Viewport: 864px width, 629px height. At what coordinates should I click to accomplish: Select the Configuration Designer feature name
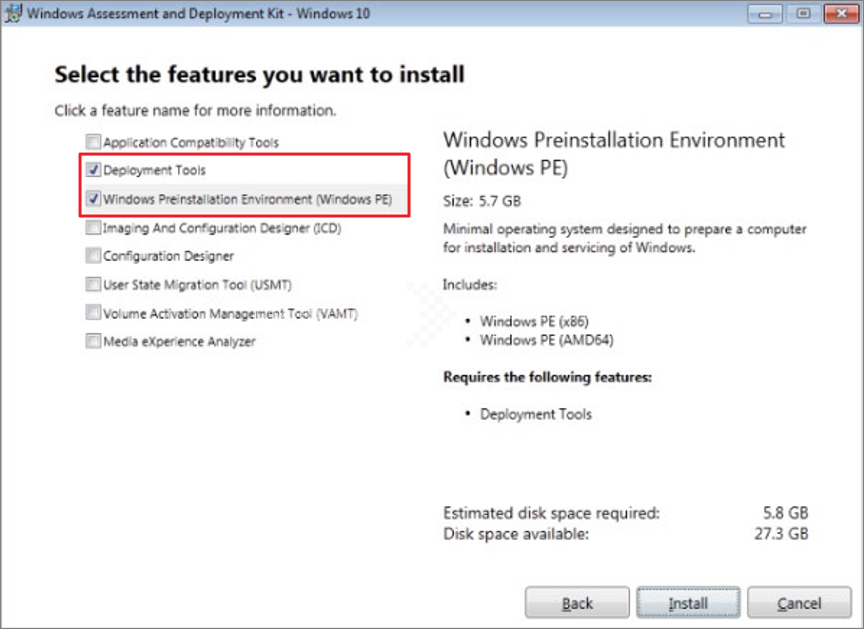point(168,257)
